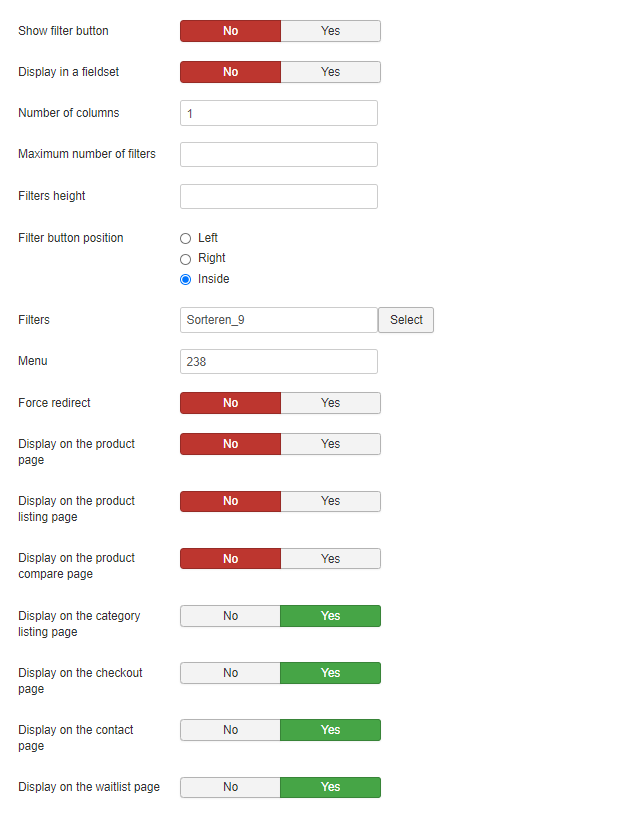Select Left filter button position
Image resolution: width=628 pixels, height=818 pixels.
click(185, 238)
